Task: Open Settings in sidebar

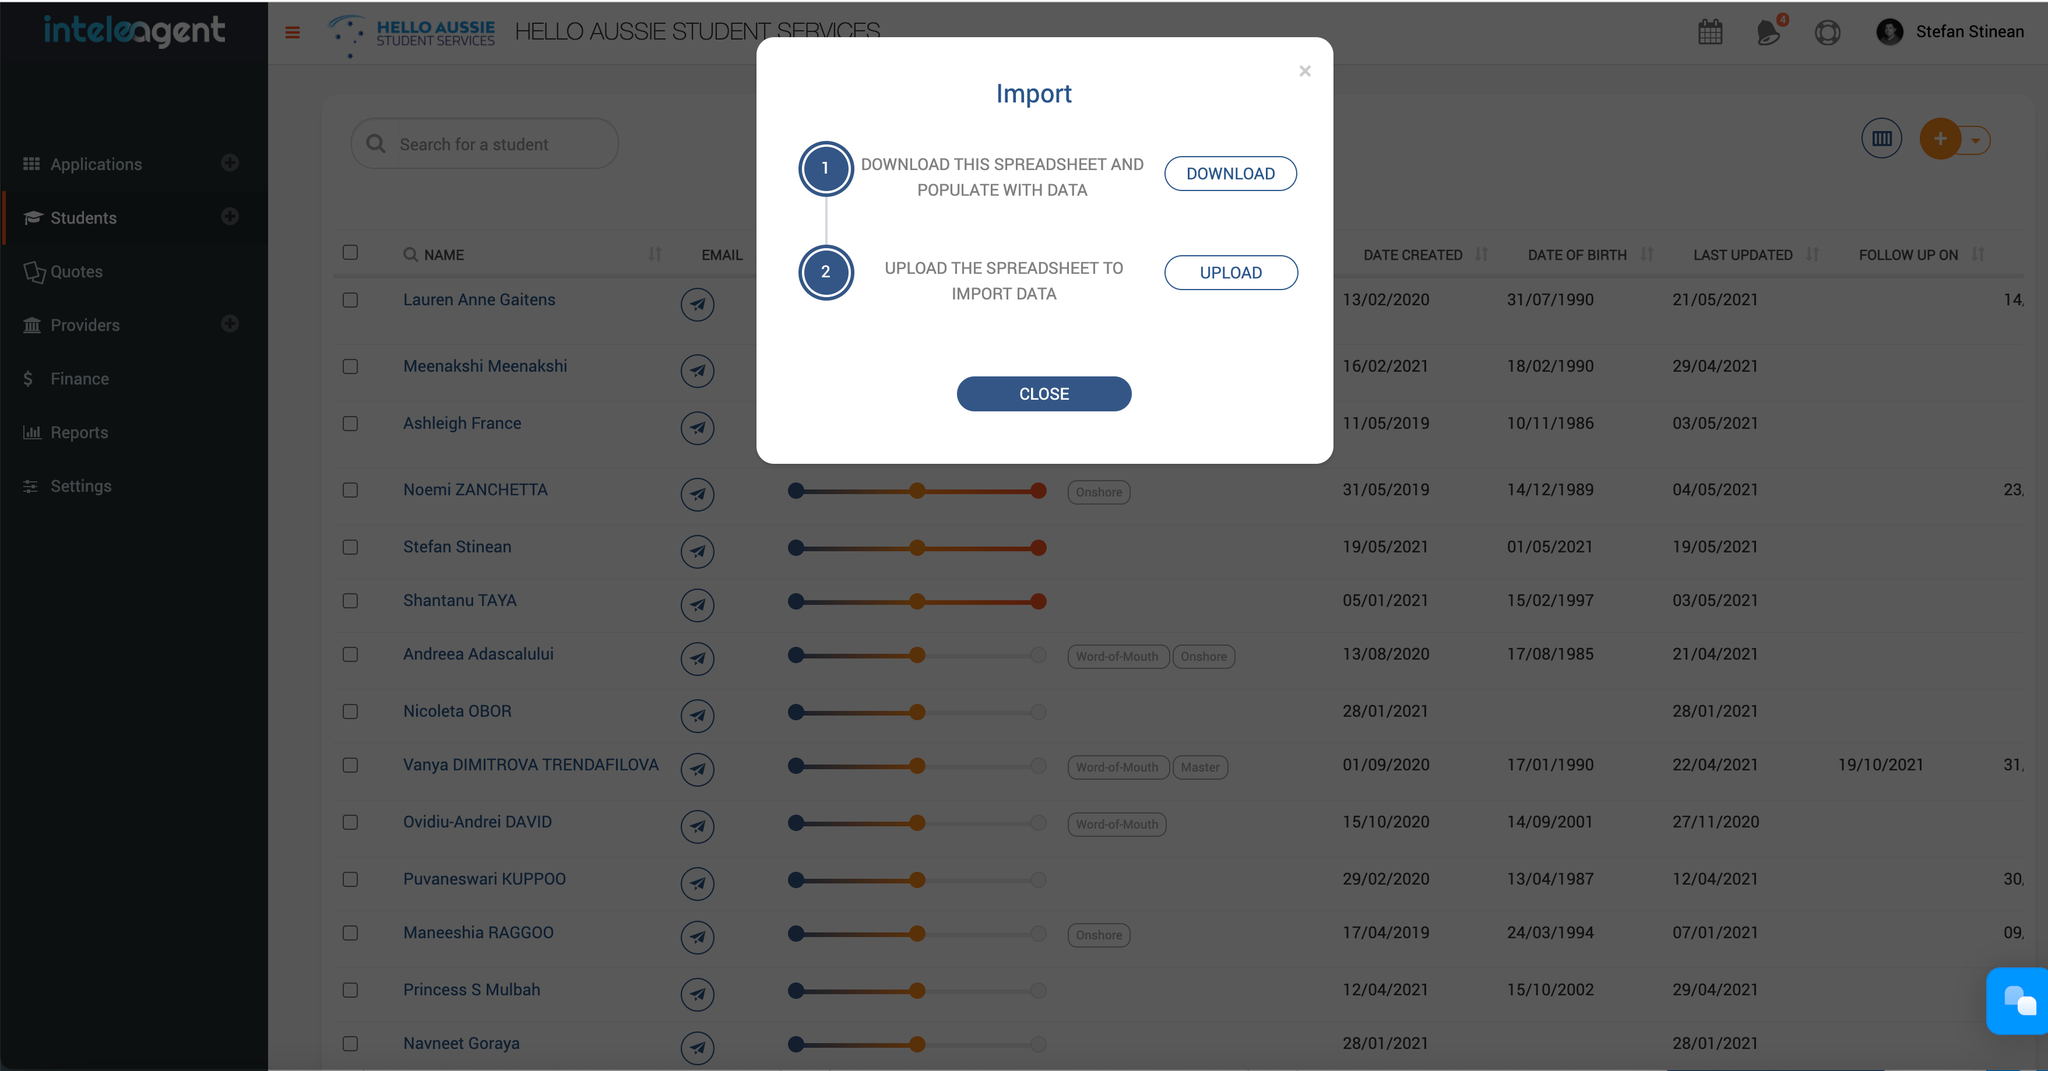Action: pyautogui.click(x=81, y=486)
